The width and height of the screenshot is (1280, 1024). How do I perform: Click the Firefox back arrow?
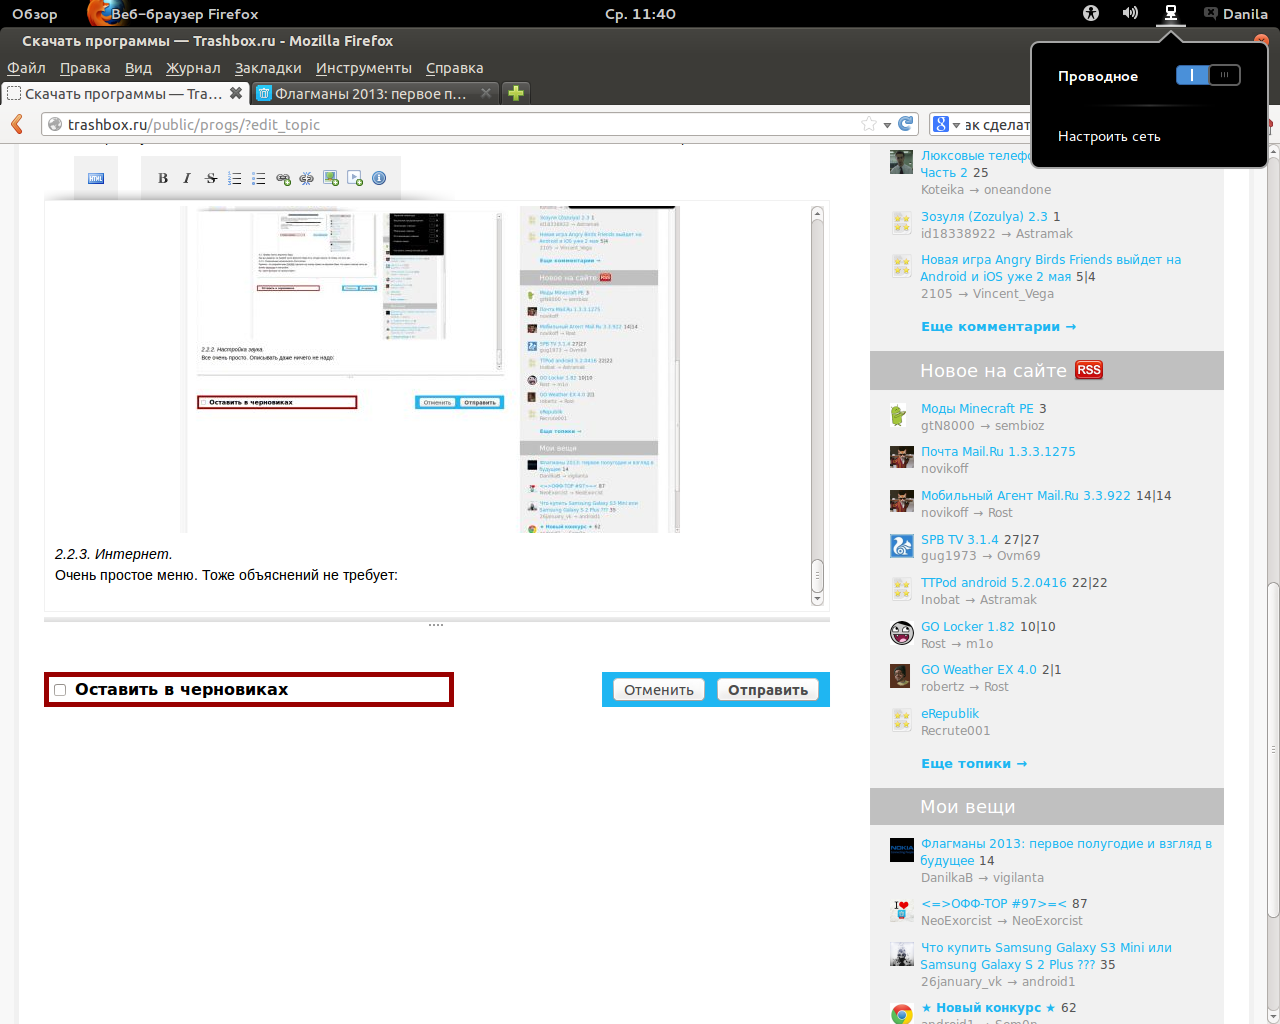click(17, 124)
